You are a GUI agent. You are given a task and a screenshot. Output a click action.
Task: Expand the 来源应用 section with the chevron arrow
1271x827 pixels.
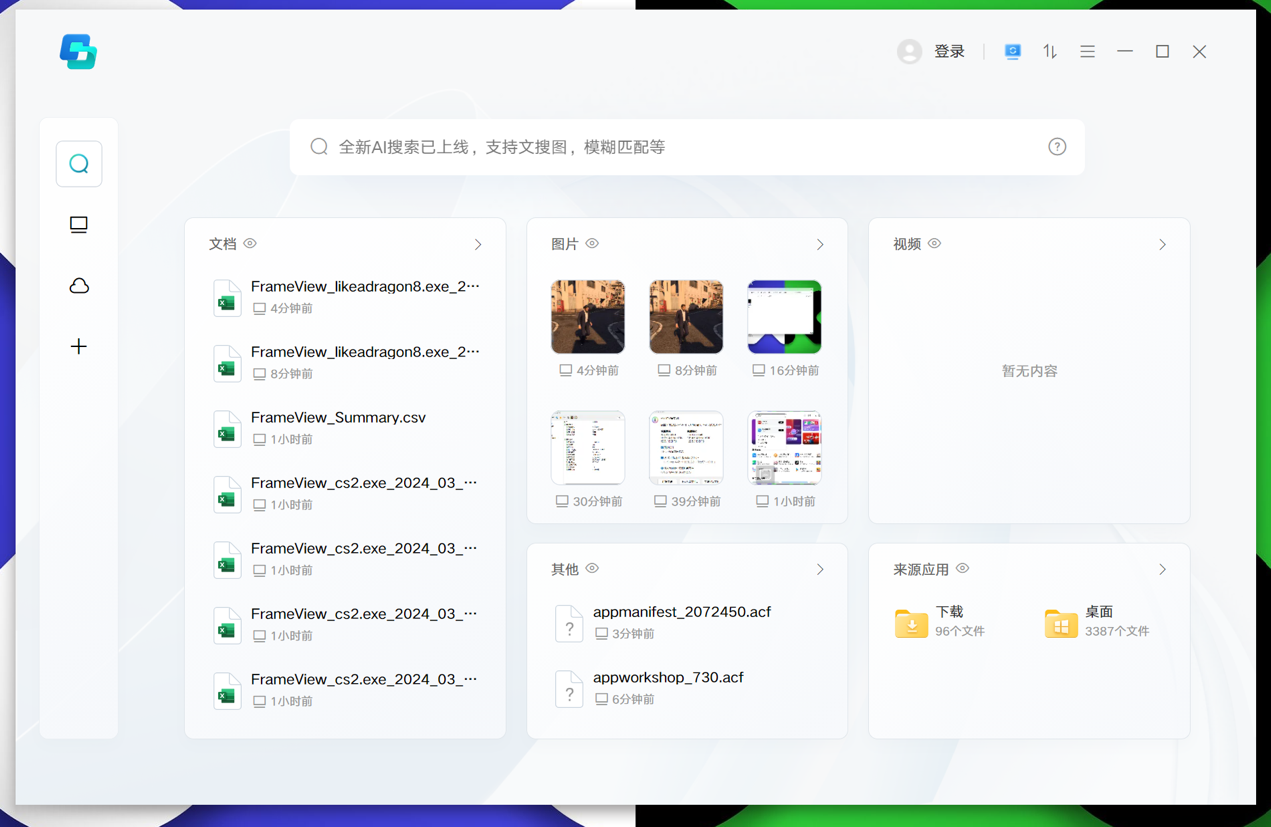click(x=1162, y=570)
